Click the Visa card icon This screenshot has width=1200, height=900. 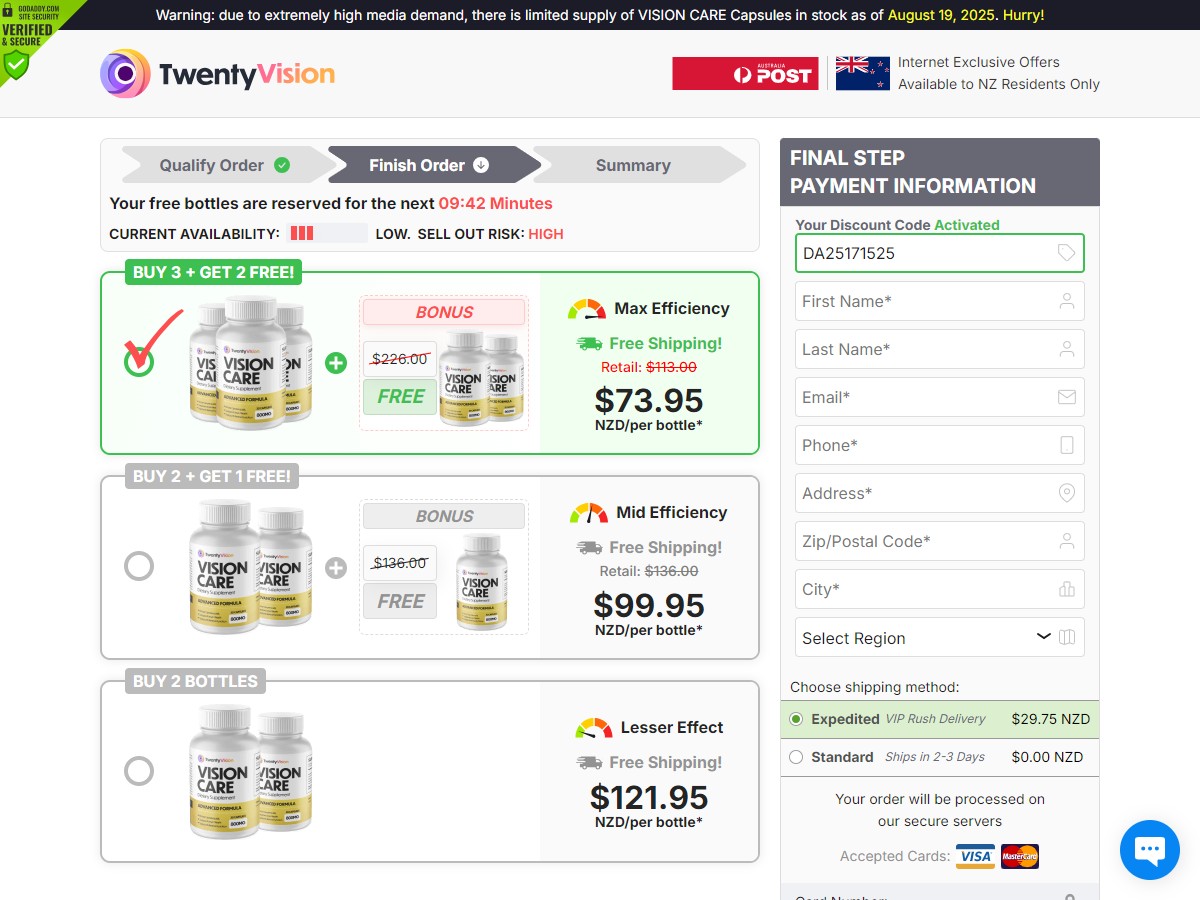pos(975,856)
